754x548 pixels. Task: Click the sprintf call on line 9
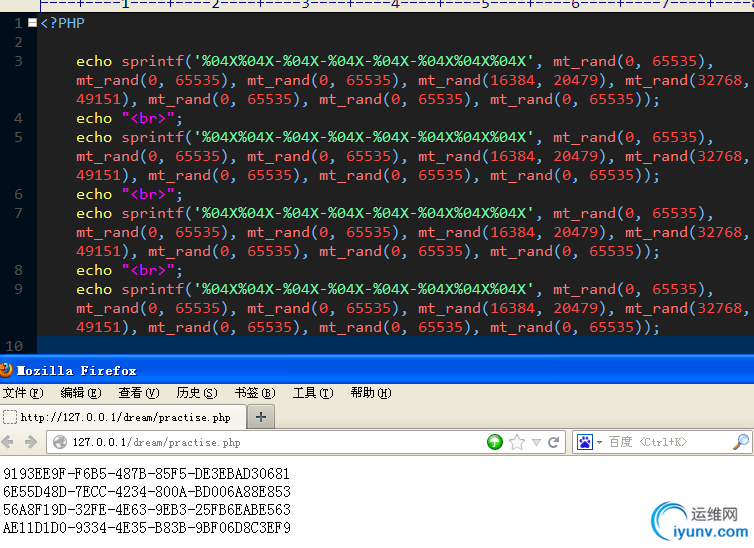coord(412,308)
